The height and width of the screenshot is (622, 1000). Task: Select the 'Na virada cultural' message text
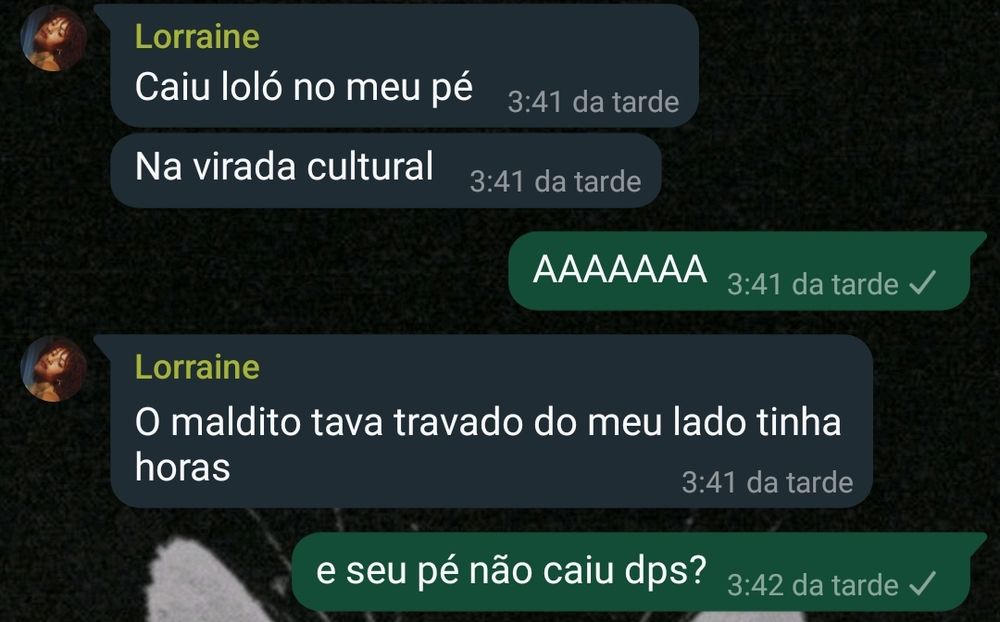[x=284, y=167]
